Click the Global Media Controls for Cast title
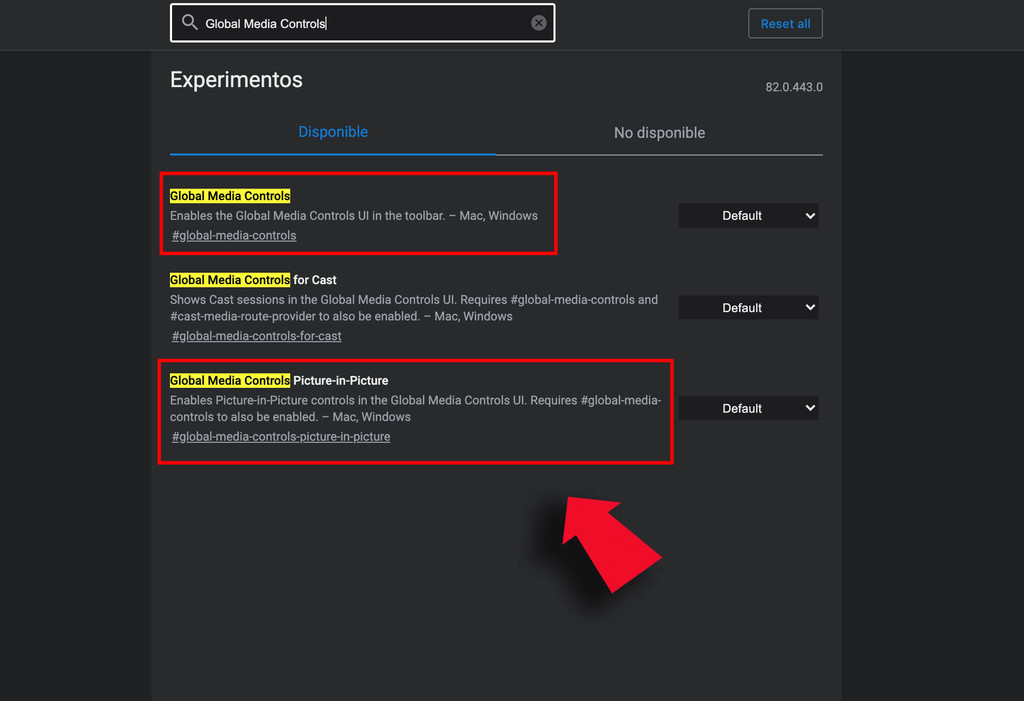 tap(253, 280)
